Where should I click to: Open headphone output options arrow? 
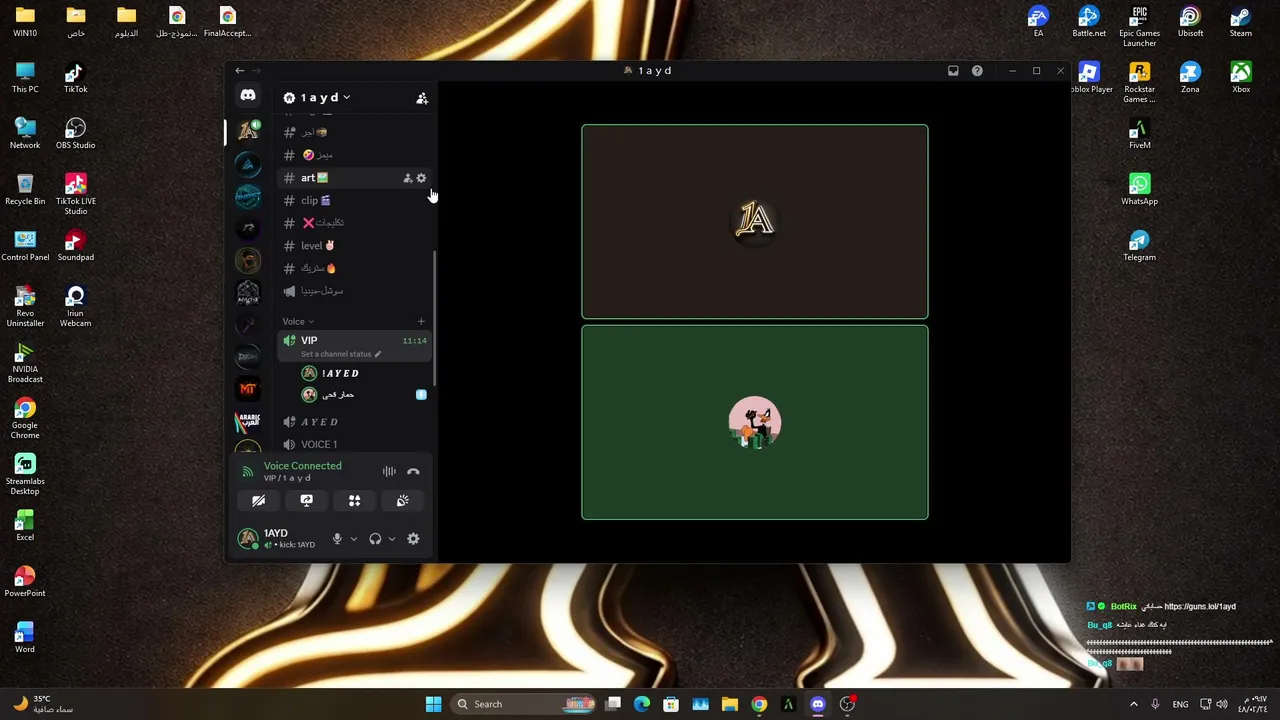point(391,539)
